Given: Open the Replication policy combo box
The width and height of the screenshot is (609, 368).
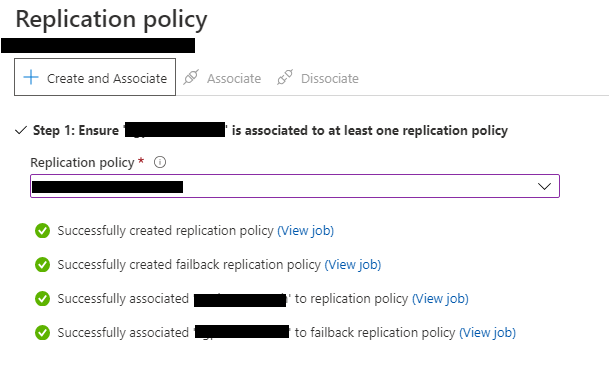Looking at the screenshot, I should [295, 186].
